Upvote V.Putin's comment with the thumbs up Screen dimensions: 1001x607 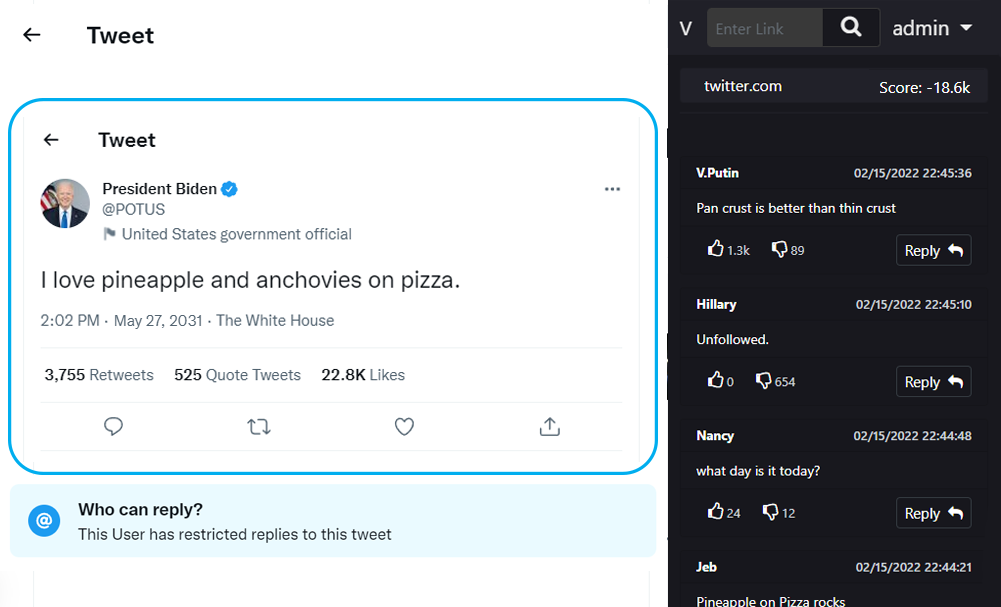pos(715,249)
